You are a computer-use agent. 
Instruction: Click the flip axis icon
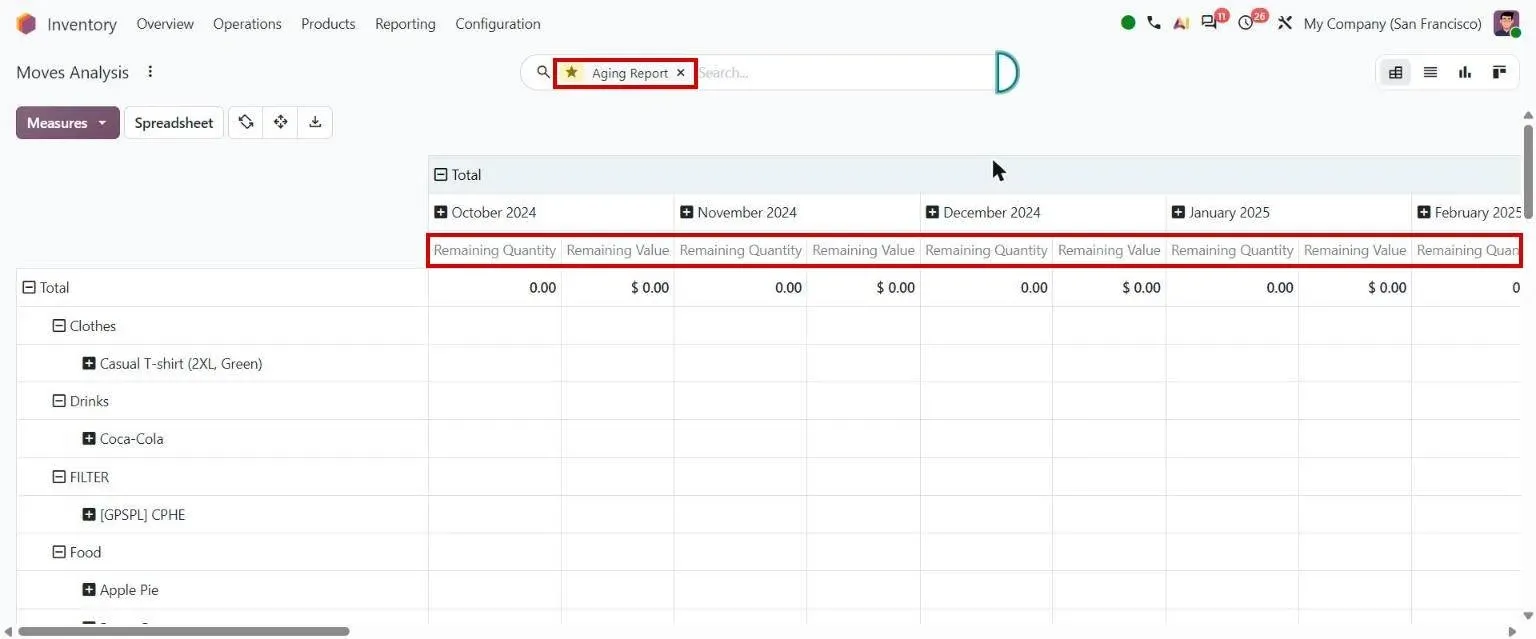pyautogui.click(x=246, y=122)
